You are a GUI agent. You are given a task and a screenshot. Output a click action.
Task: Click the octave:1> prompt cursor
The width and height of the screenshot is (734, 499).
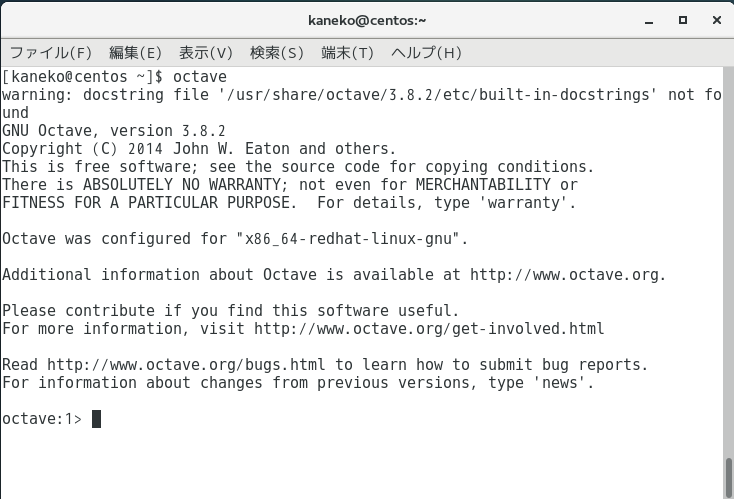coord(96,419)
